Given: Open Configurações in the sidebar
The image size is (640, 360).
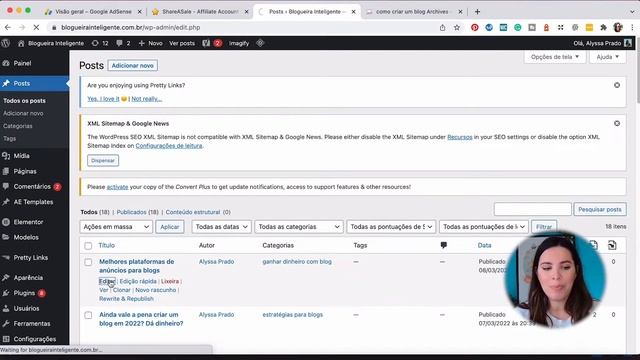Looking at the screenshot, I should [34, 339].
